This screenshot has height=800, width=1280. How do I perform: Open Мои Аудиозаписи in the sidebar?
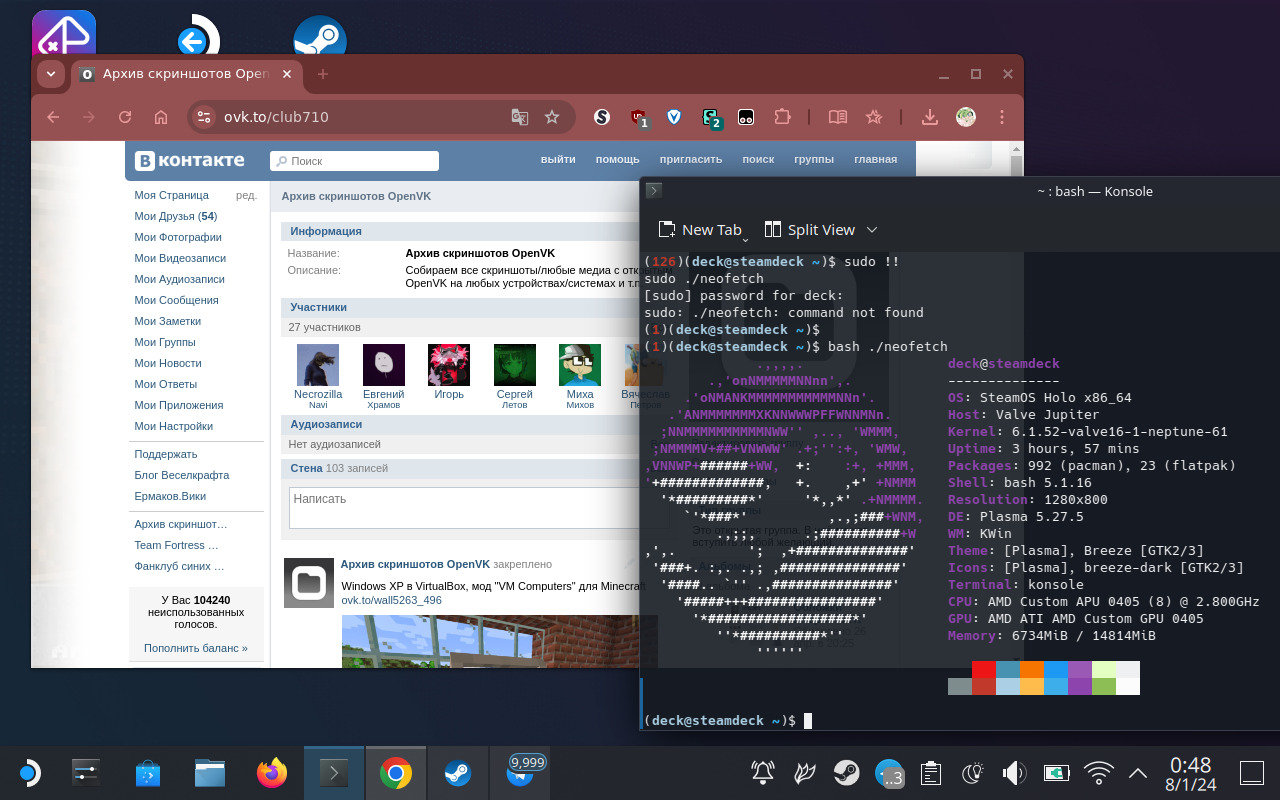click(180, 279)
